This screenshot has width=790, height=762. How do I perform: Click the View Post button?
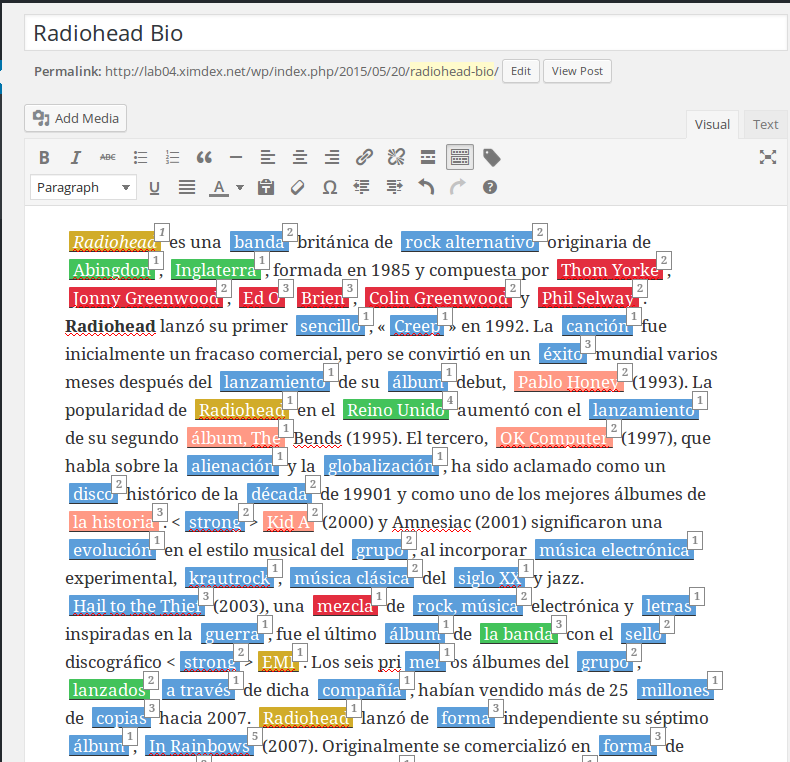(577, 71)
